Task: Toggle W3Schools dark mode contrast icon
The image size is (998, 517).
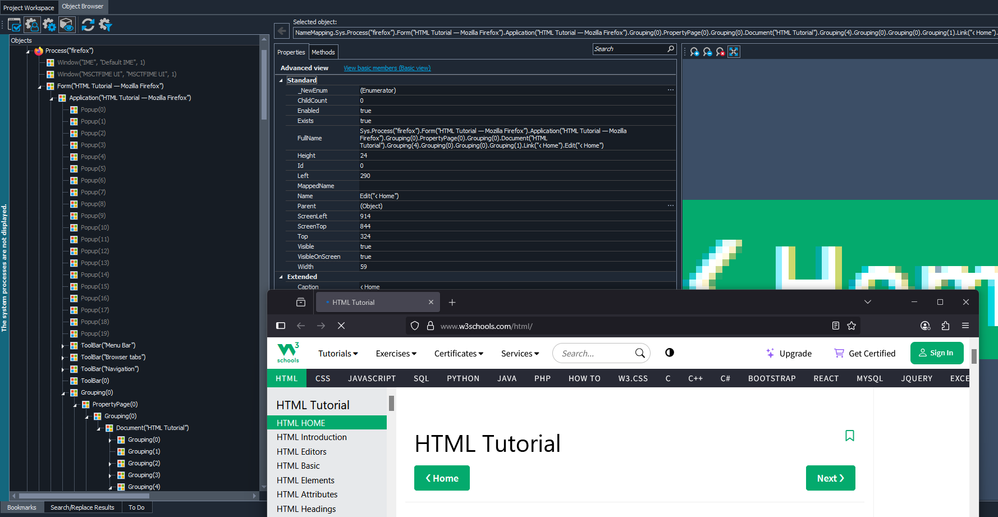Action: pyautogui.click(x=669, y=353)
